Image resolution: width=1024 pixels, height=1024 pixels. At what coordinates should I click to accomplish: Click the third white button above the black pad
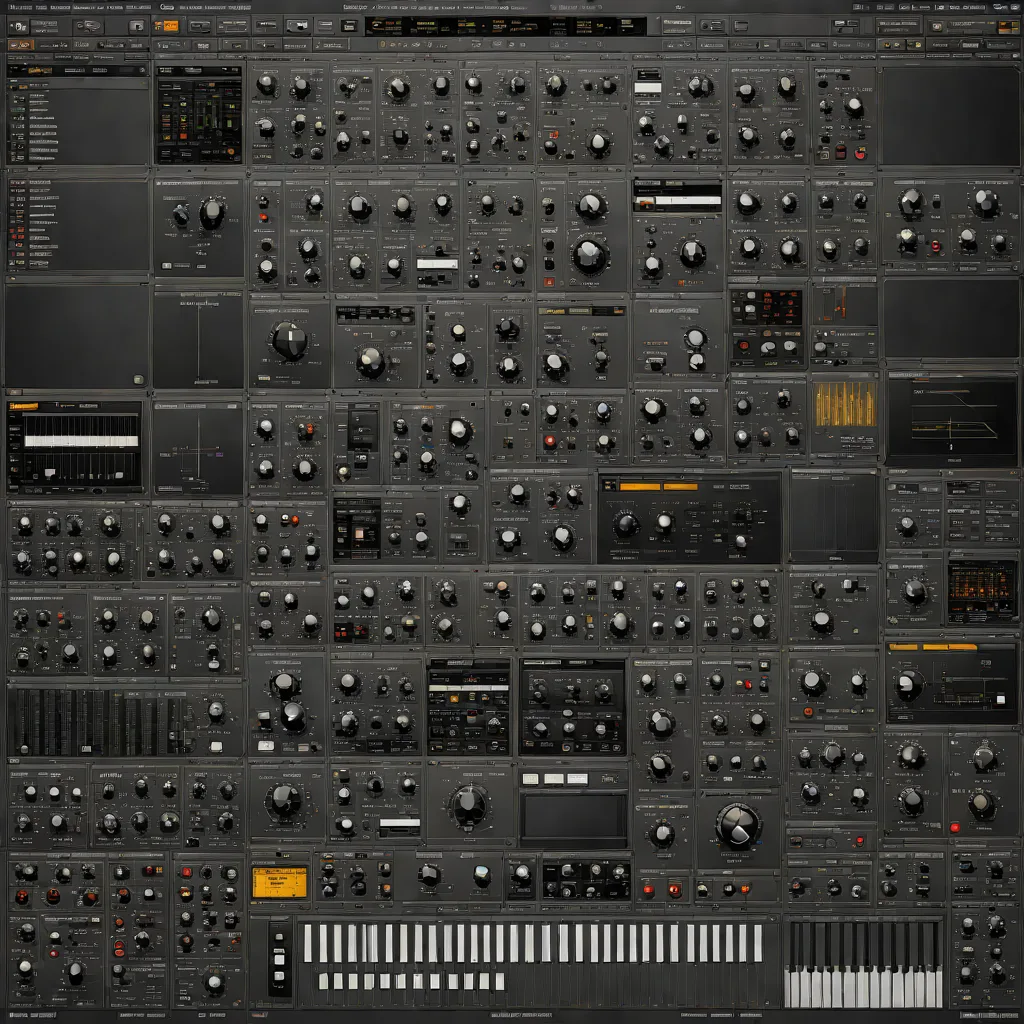coord(577,778)
